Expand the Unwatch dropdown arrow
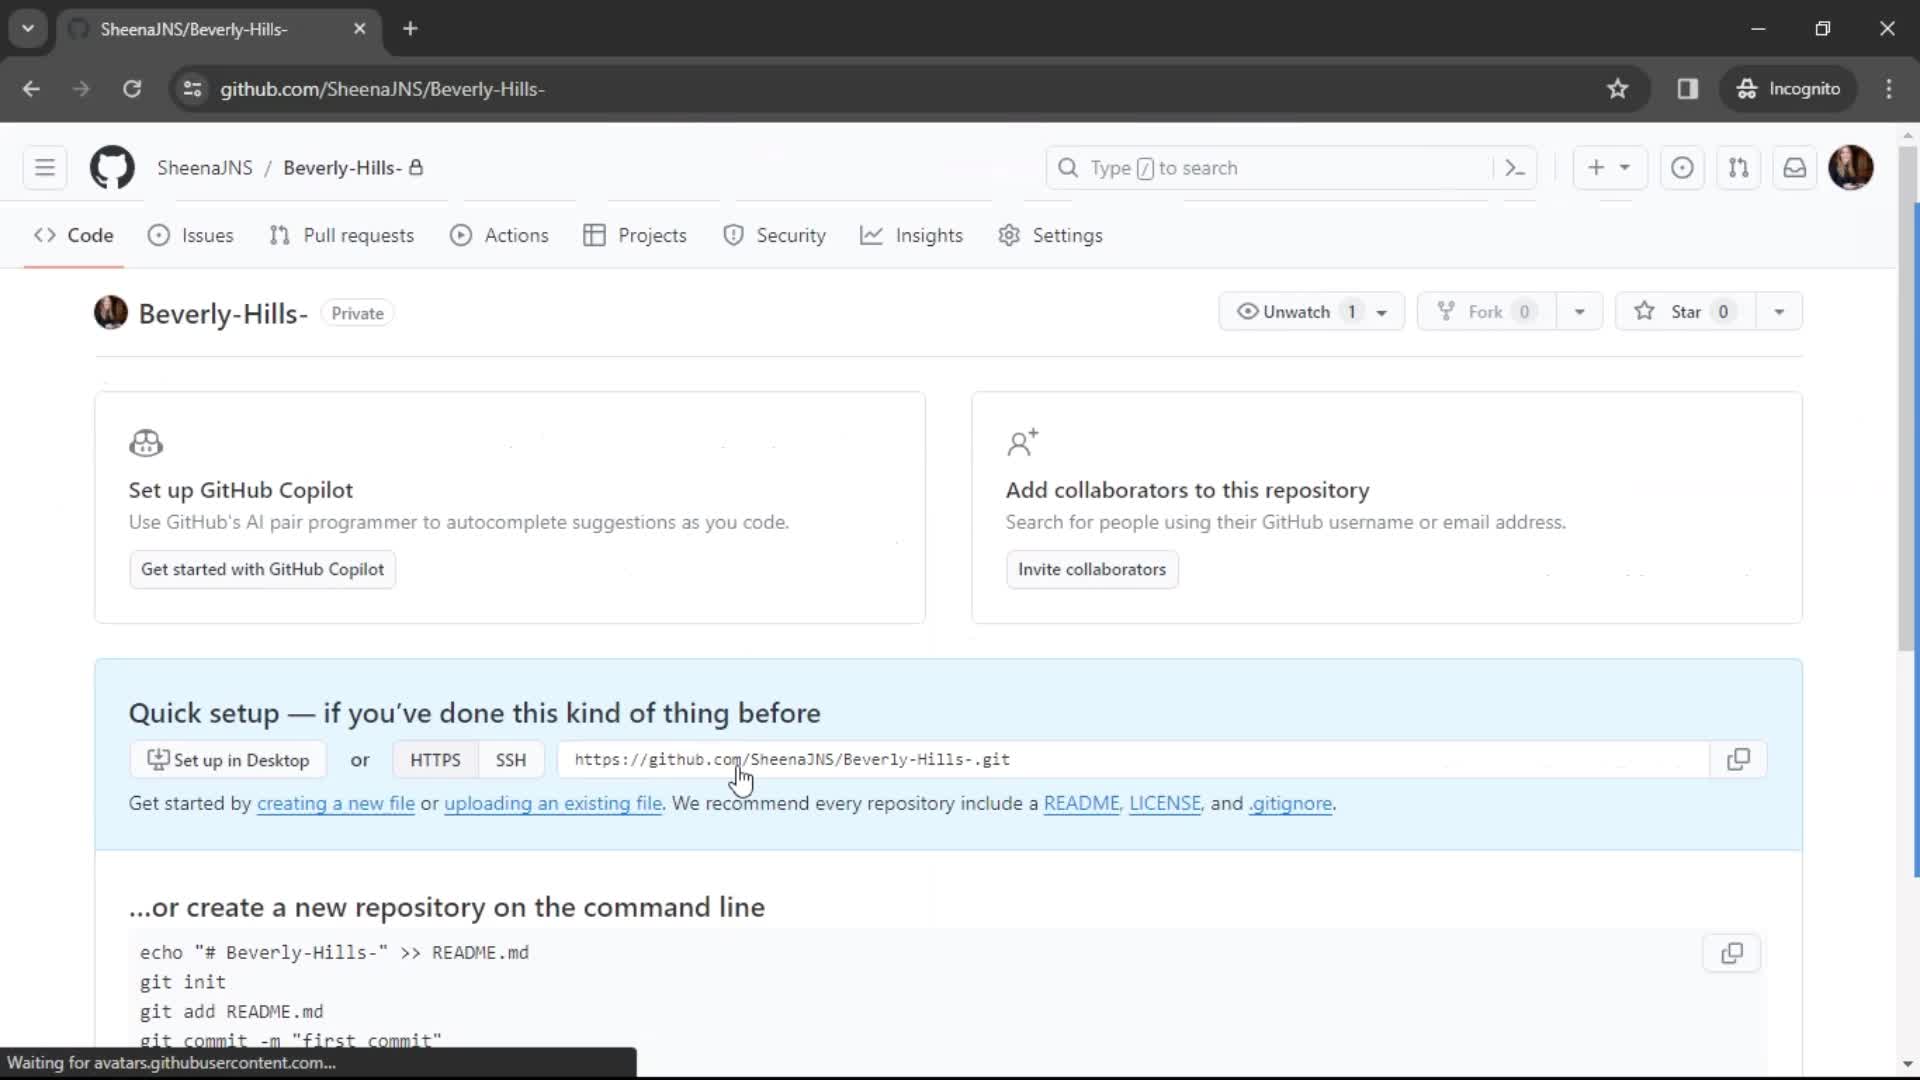Screen dimensions: 1920x1080 (1382, 311)
